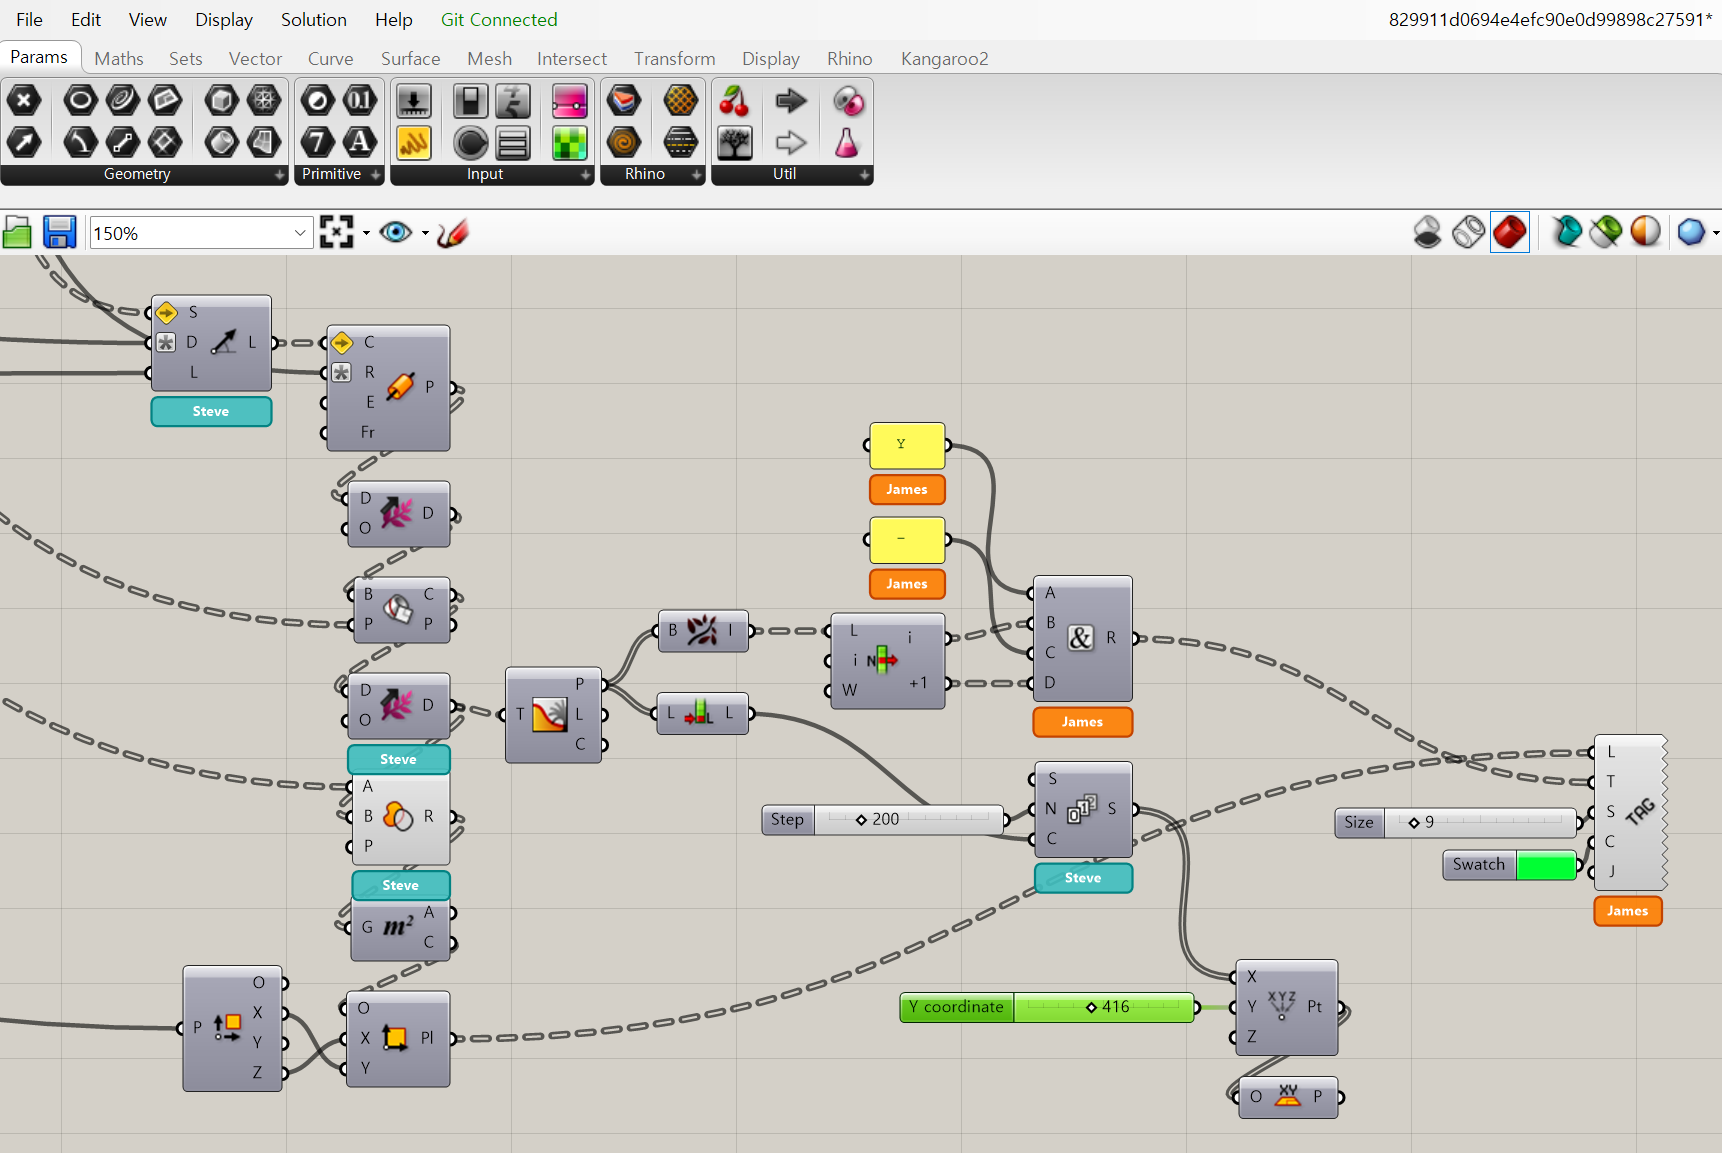
Task: Select the spiral icon in Rhino panel
Action: (624, 142)
